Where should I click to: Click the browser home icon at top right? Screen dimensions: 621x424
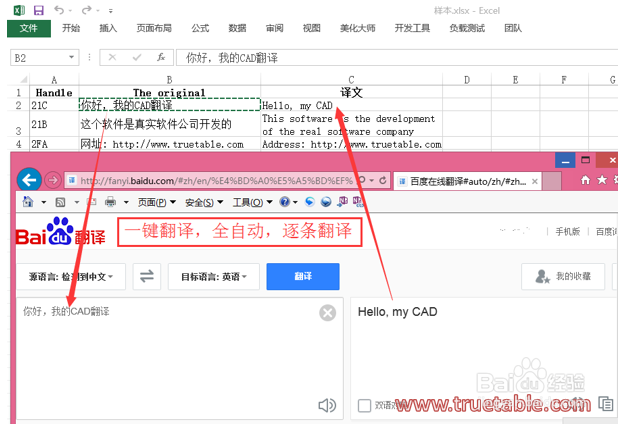pyautogui.click(x=585, y=180)
